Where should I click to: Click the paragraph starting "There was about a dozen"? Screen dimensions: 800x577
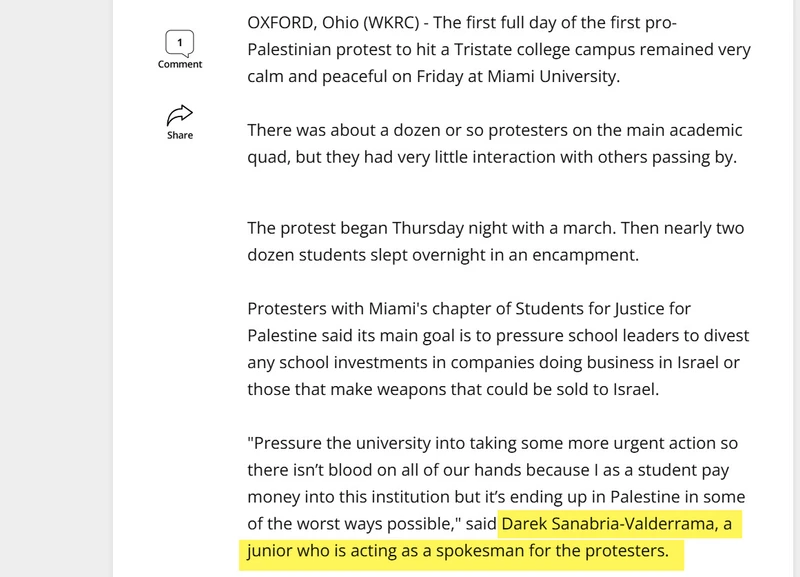click(494, 143)
